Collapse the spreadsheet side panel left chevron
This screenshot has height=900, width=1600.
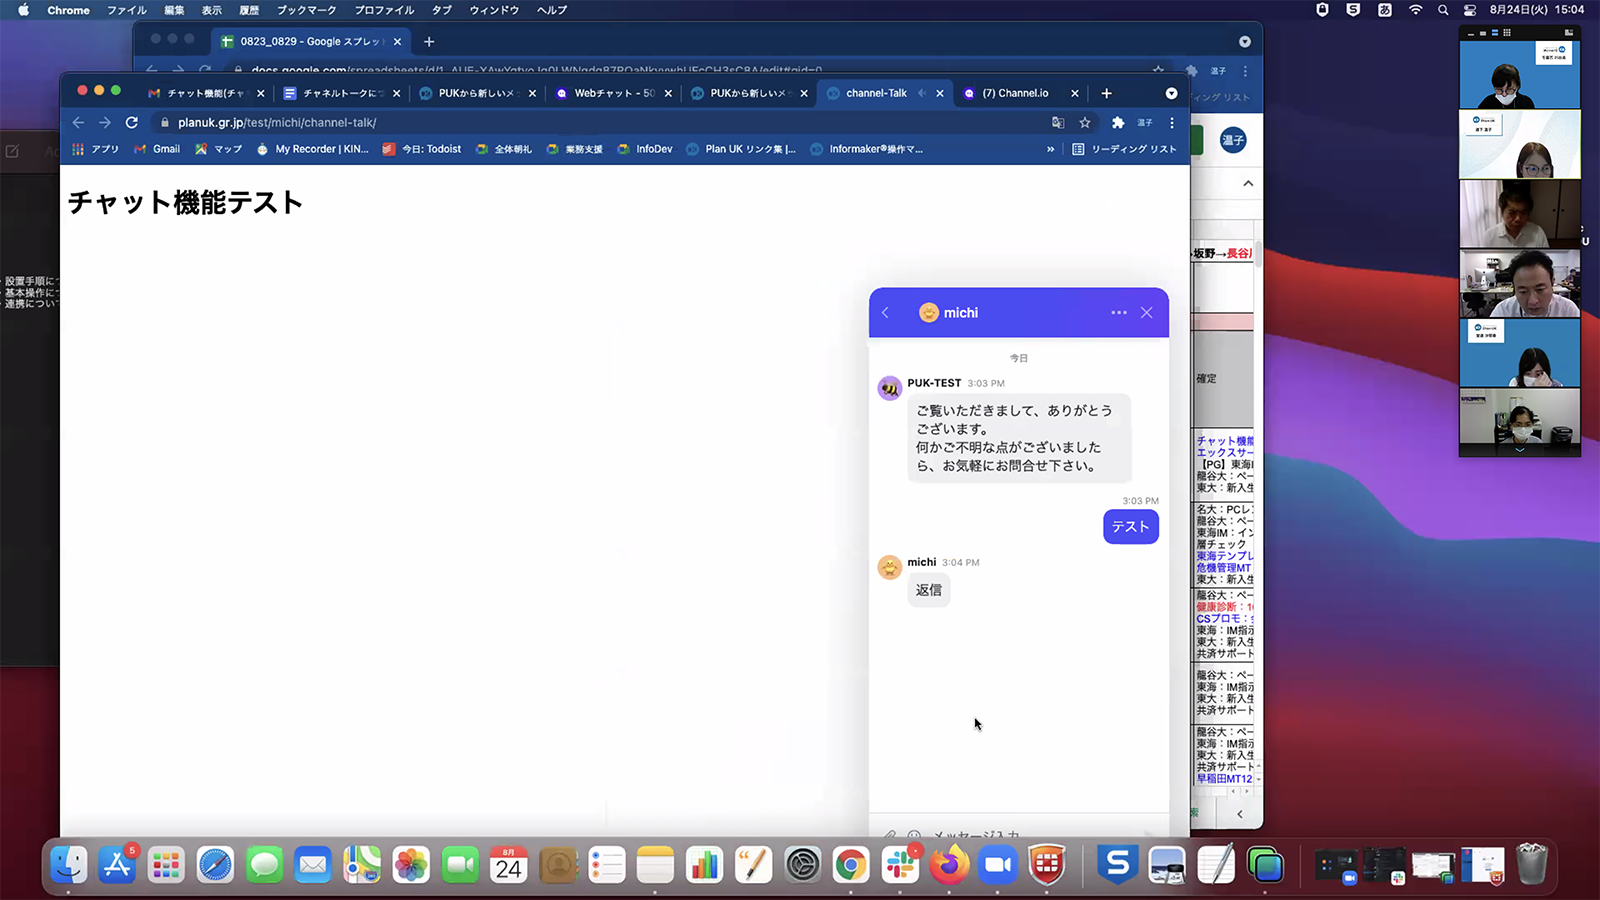pos(1240,814)
